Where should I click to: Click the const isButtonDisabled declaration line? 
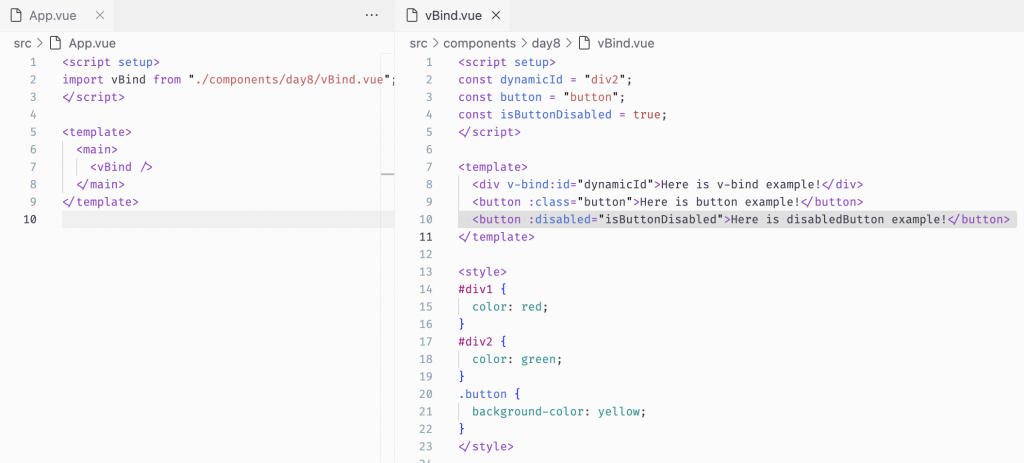click(563, 114)
